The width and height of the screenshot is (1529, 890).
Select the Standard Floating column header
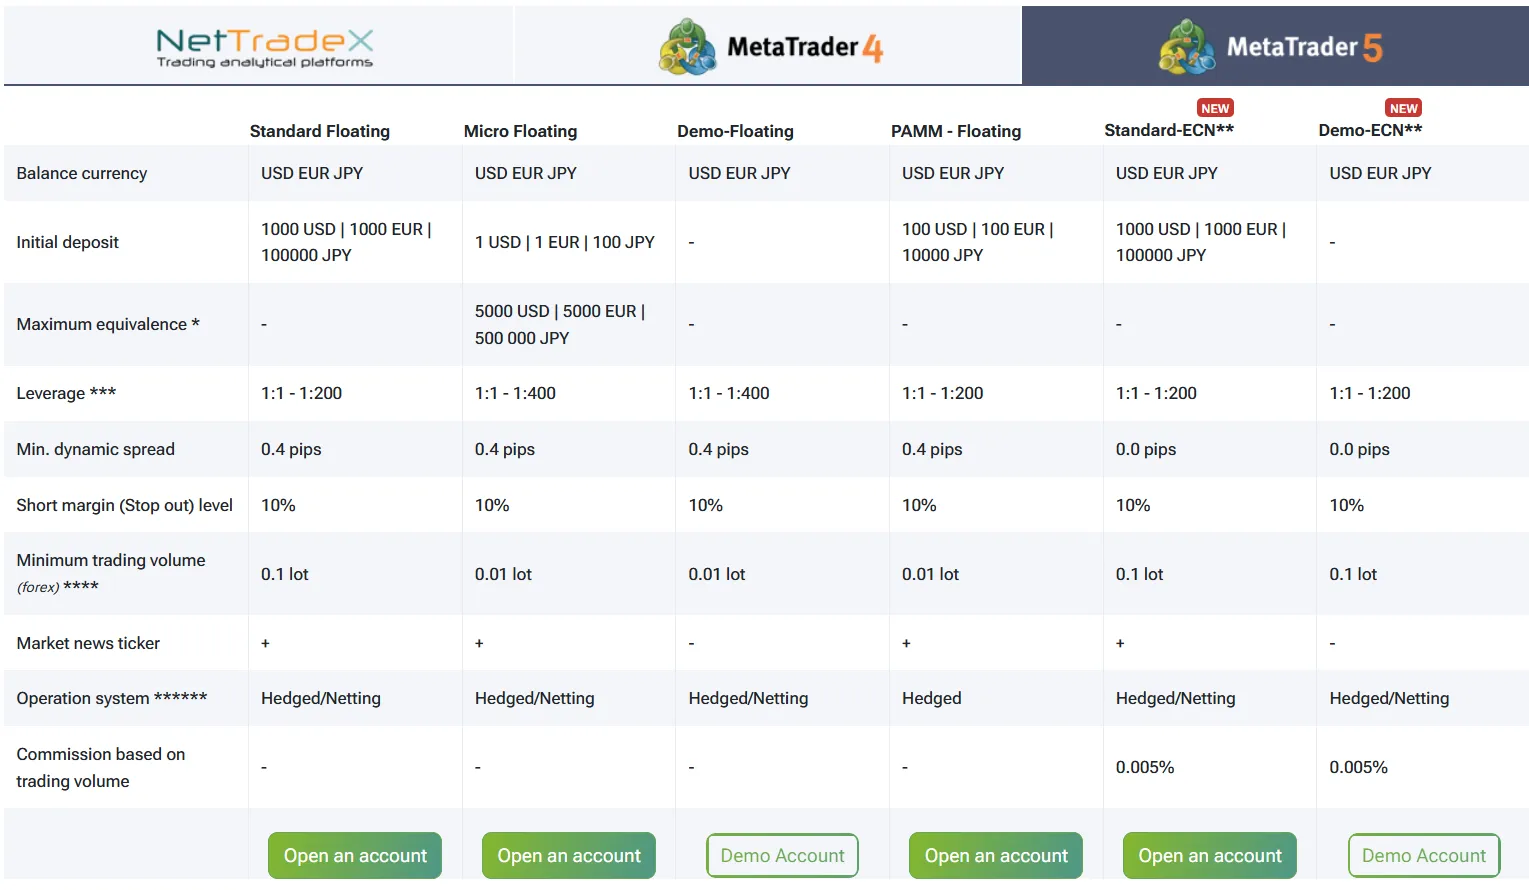click(320, 131)
